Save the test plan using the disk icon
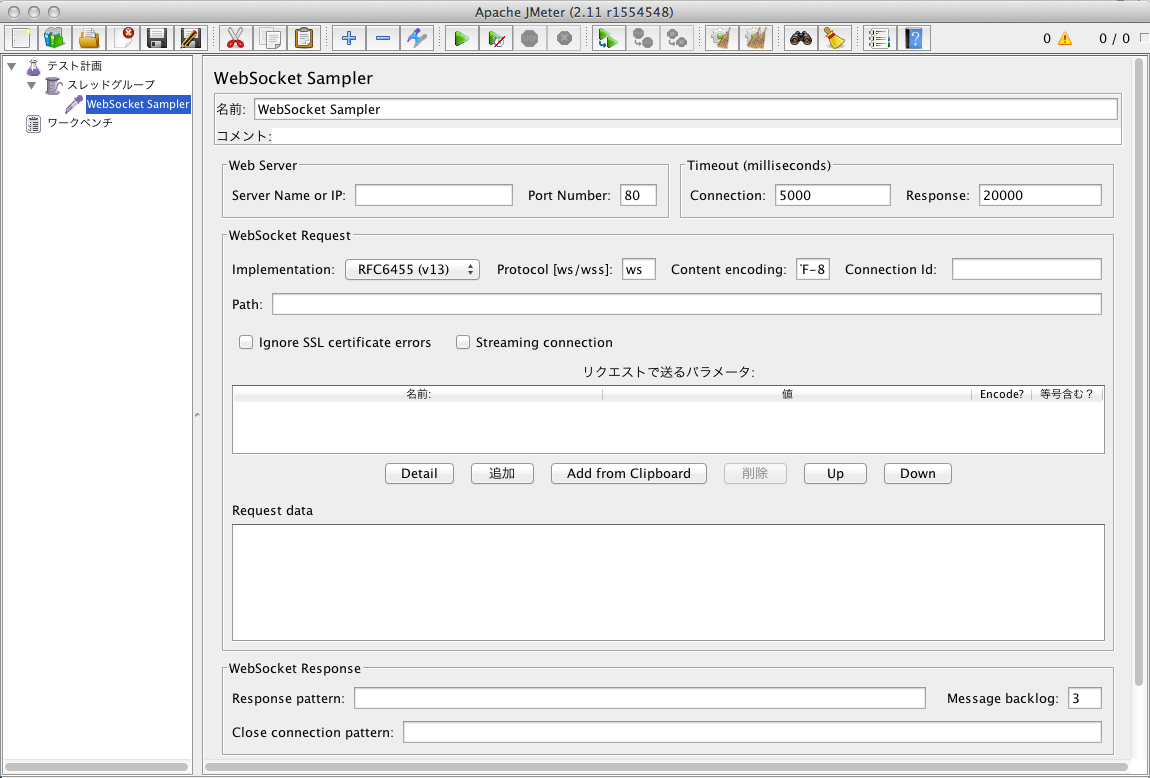Screen dimensions: 1150x778 click(x=157, y=38)
